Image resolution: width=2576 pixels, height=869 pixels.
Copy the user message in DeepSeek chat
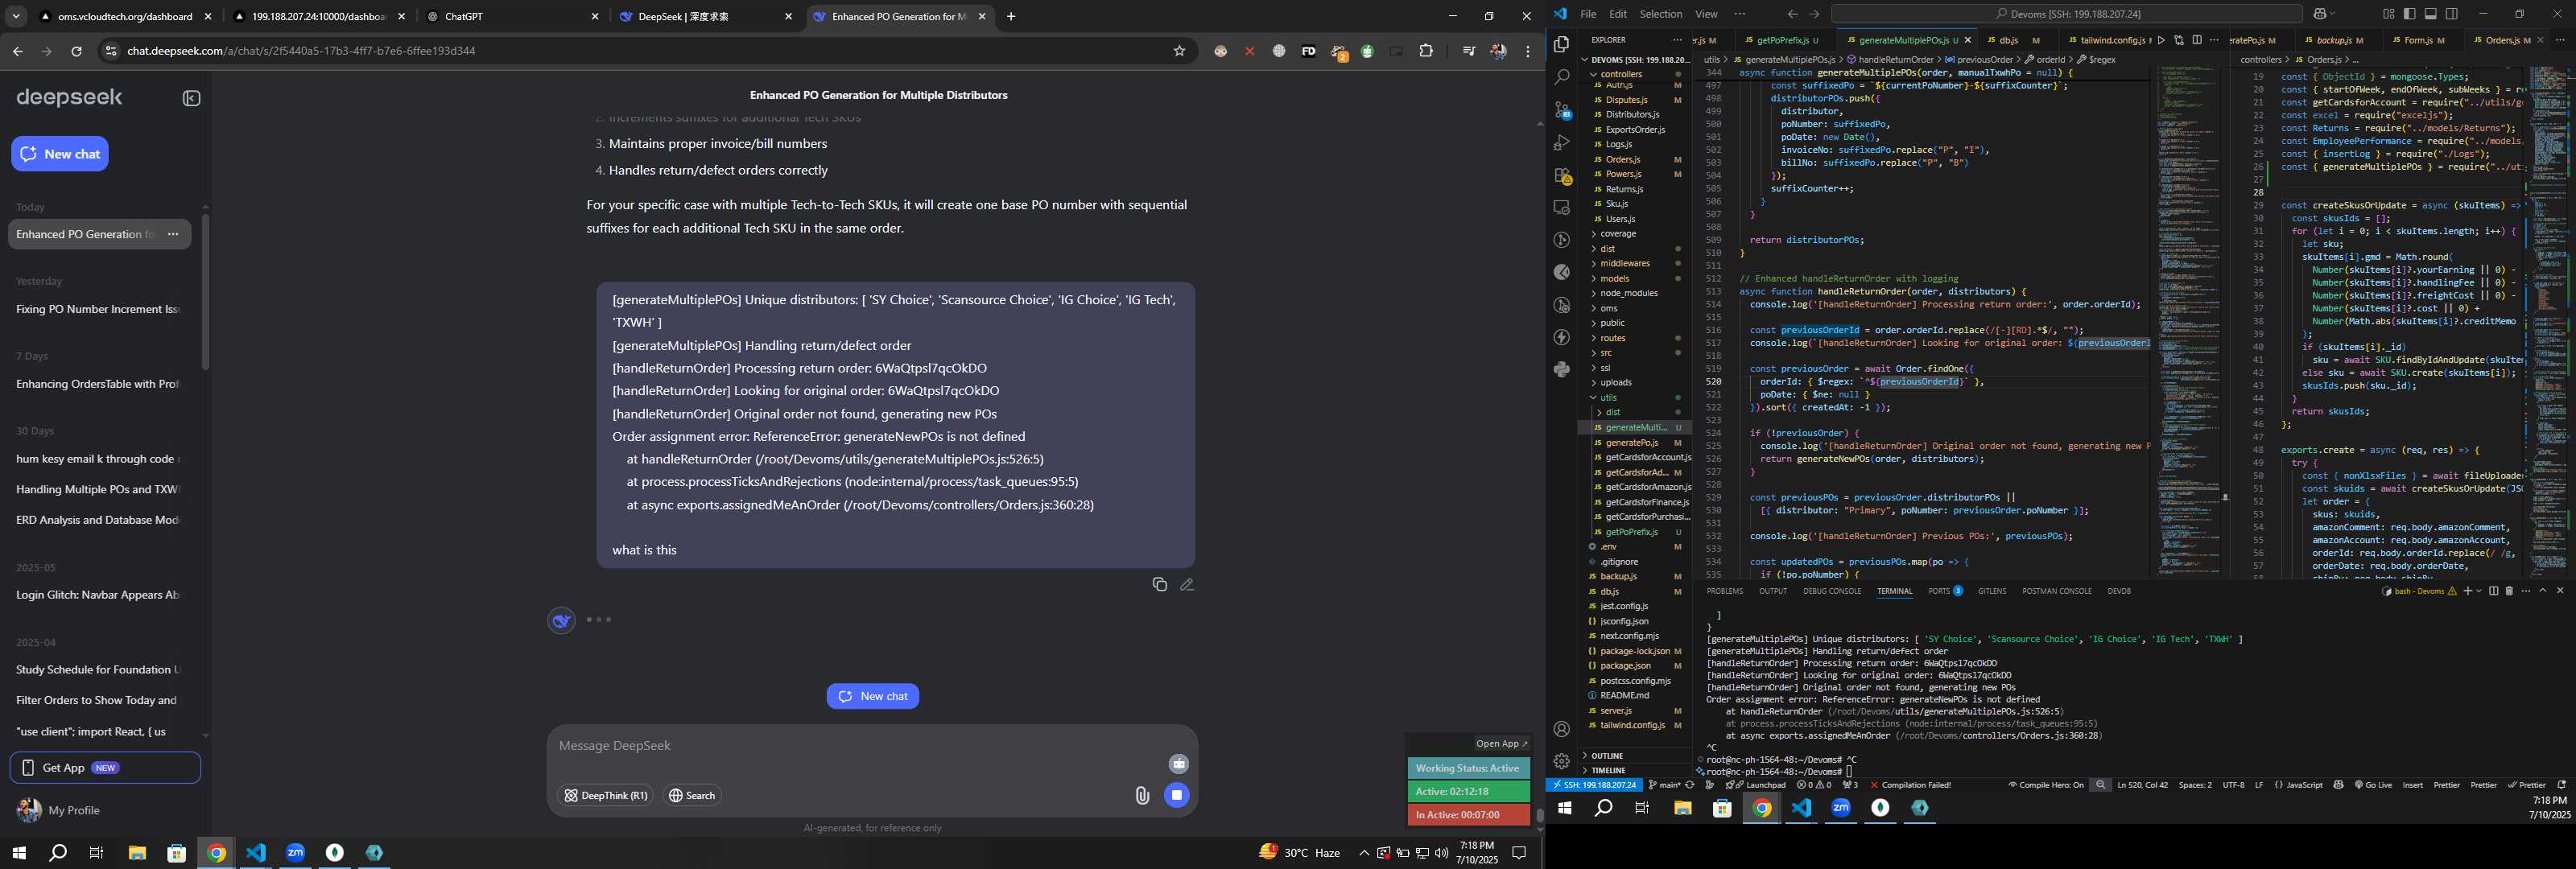1159,584
